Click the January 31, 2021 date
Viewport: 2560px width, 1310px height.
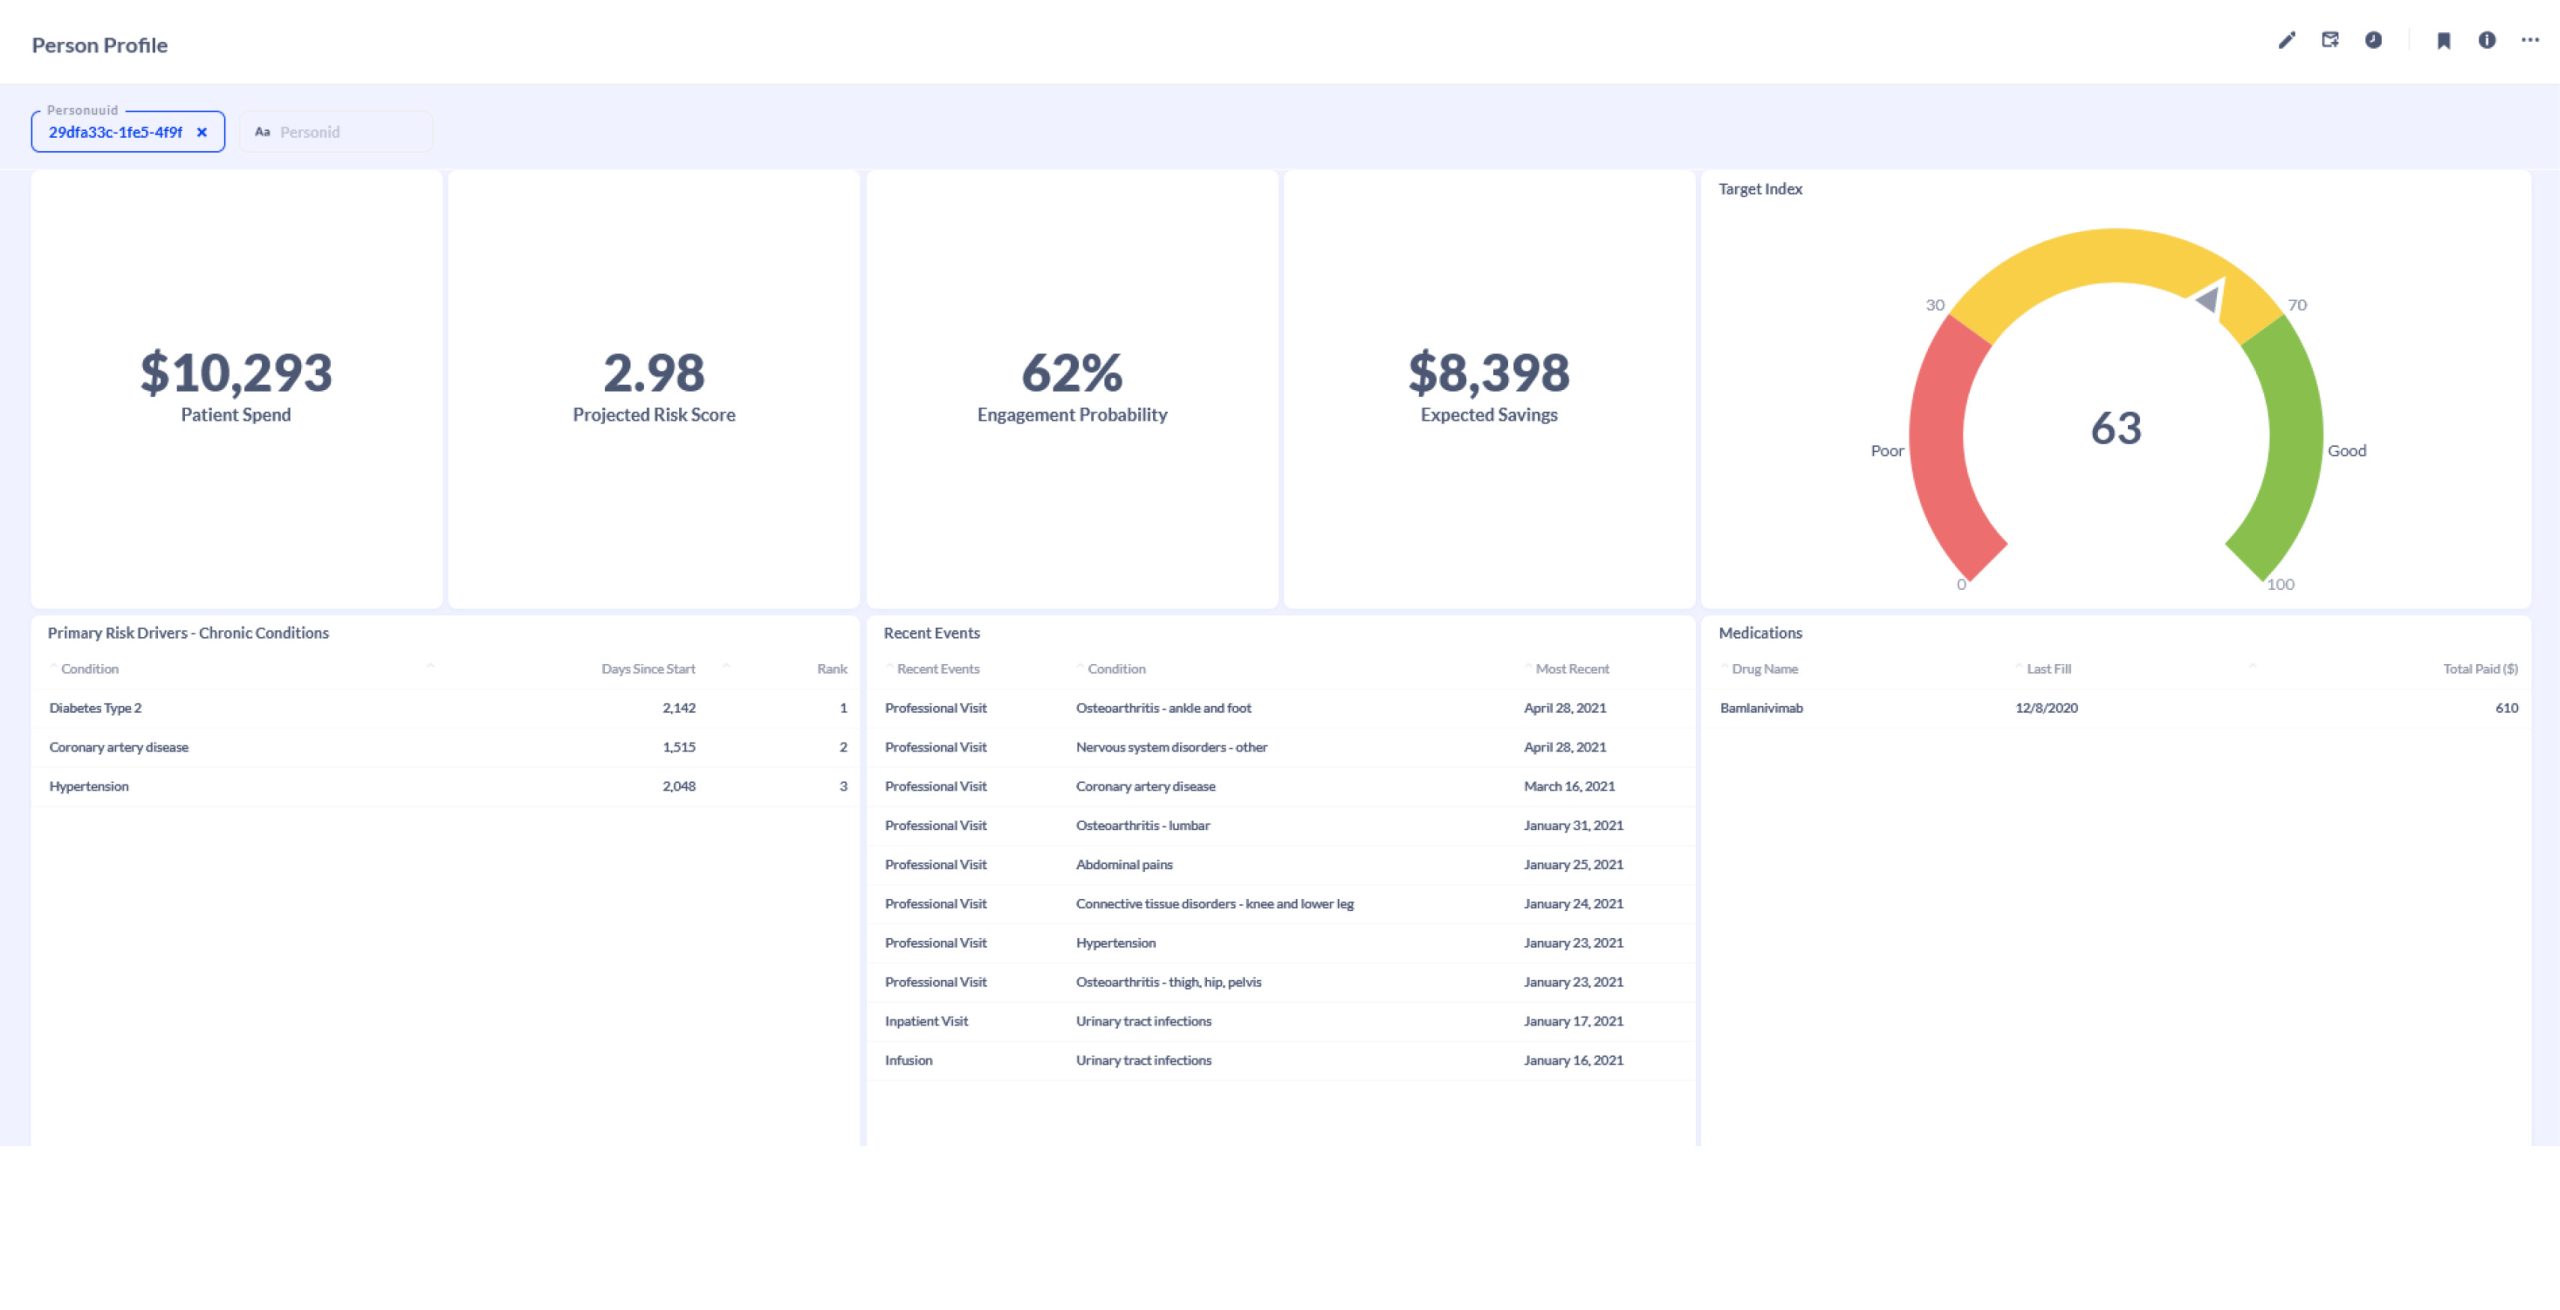click(1573, 825)
